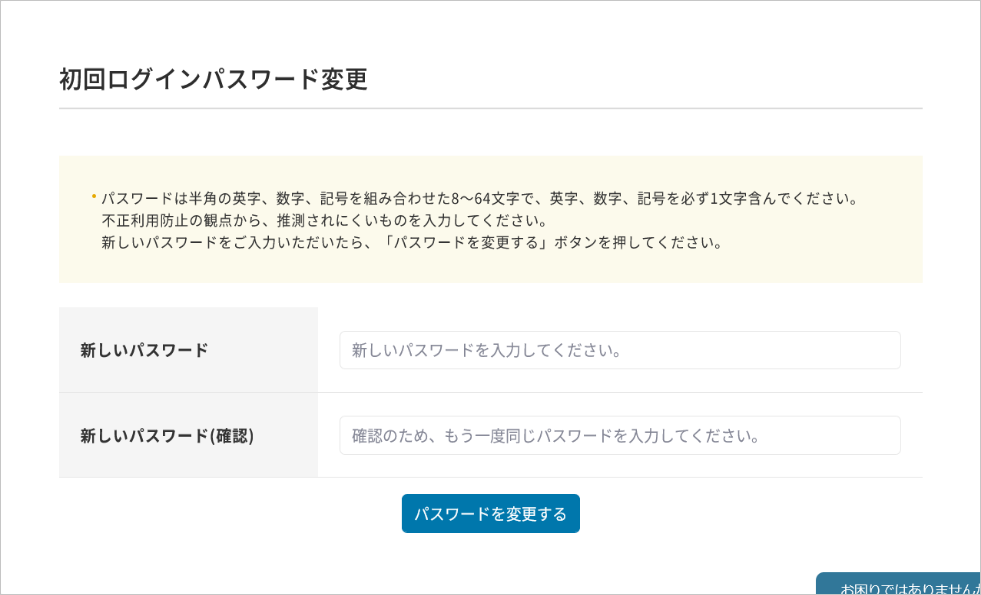Select the 新しいパスワード row label
This screenshot has height=595, width=981.
[144, 350]
